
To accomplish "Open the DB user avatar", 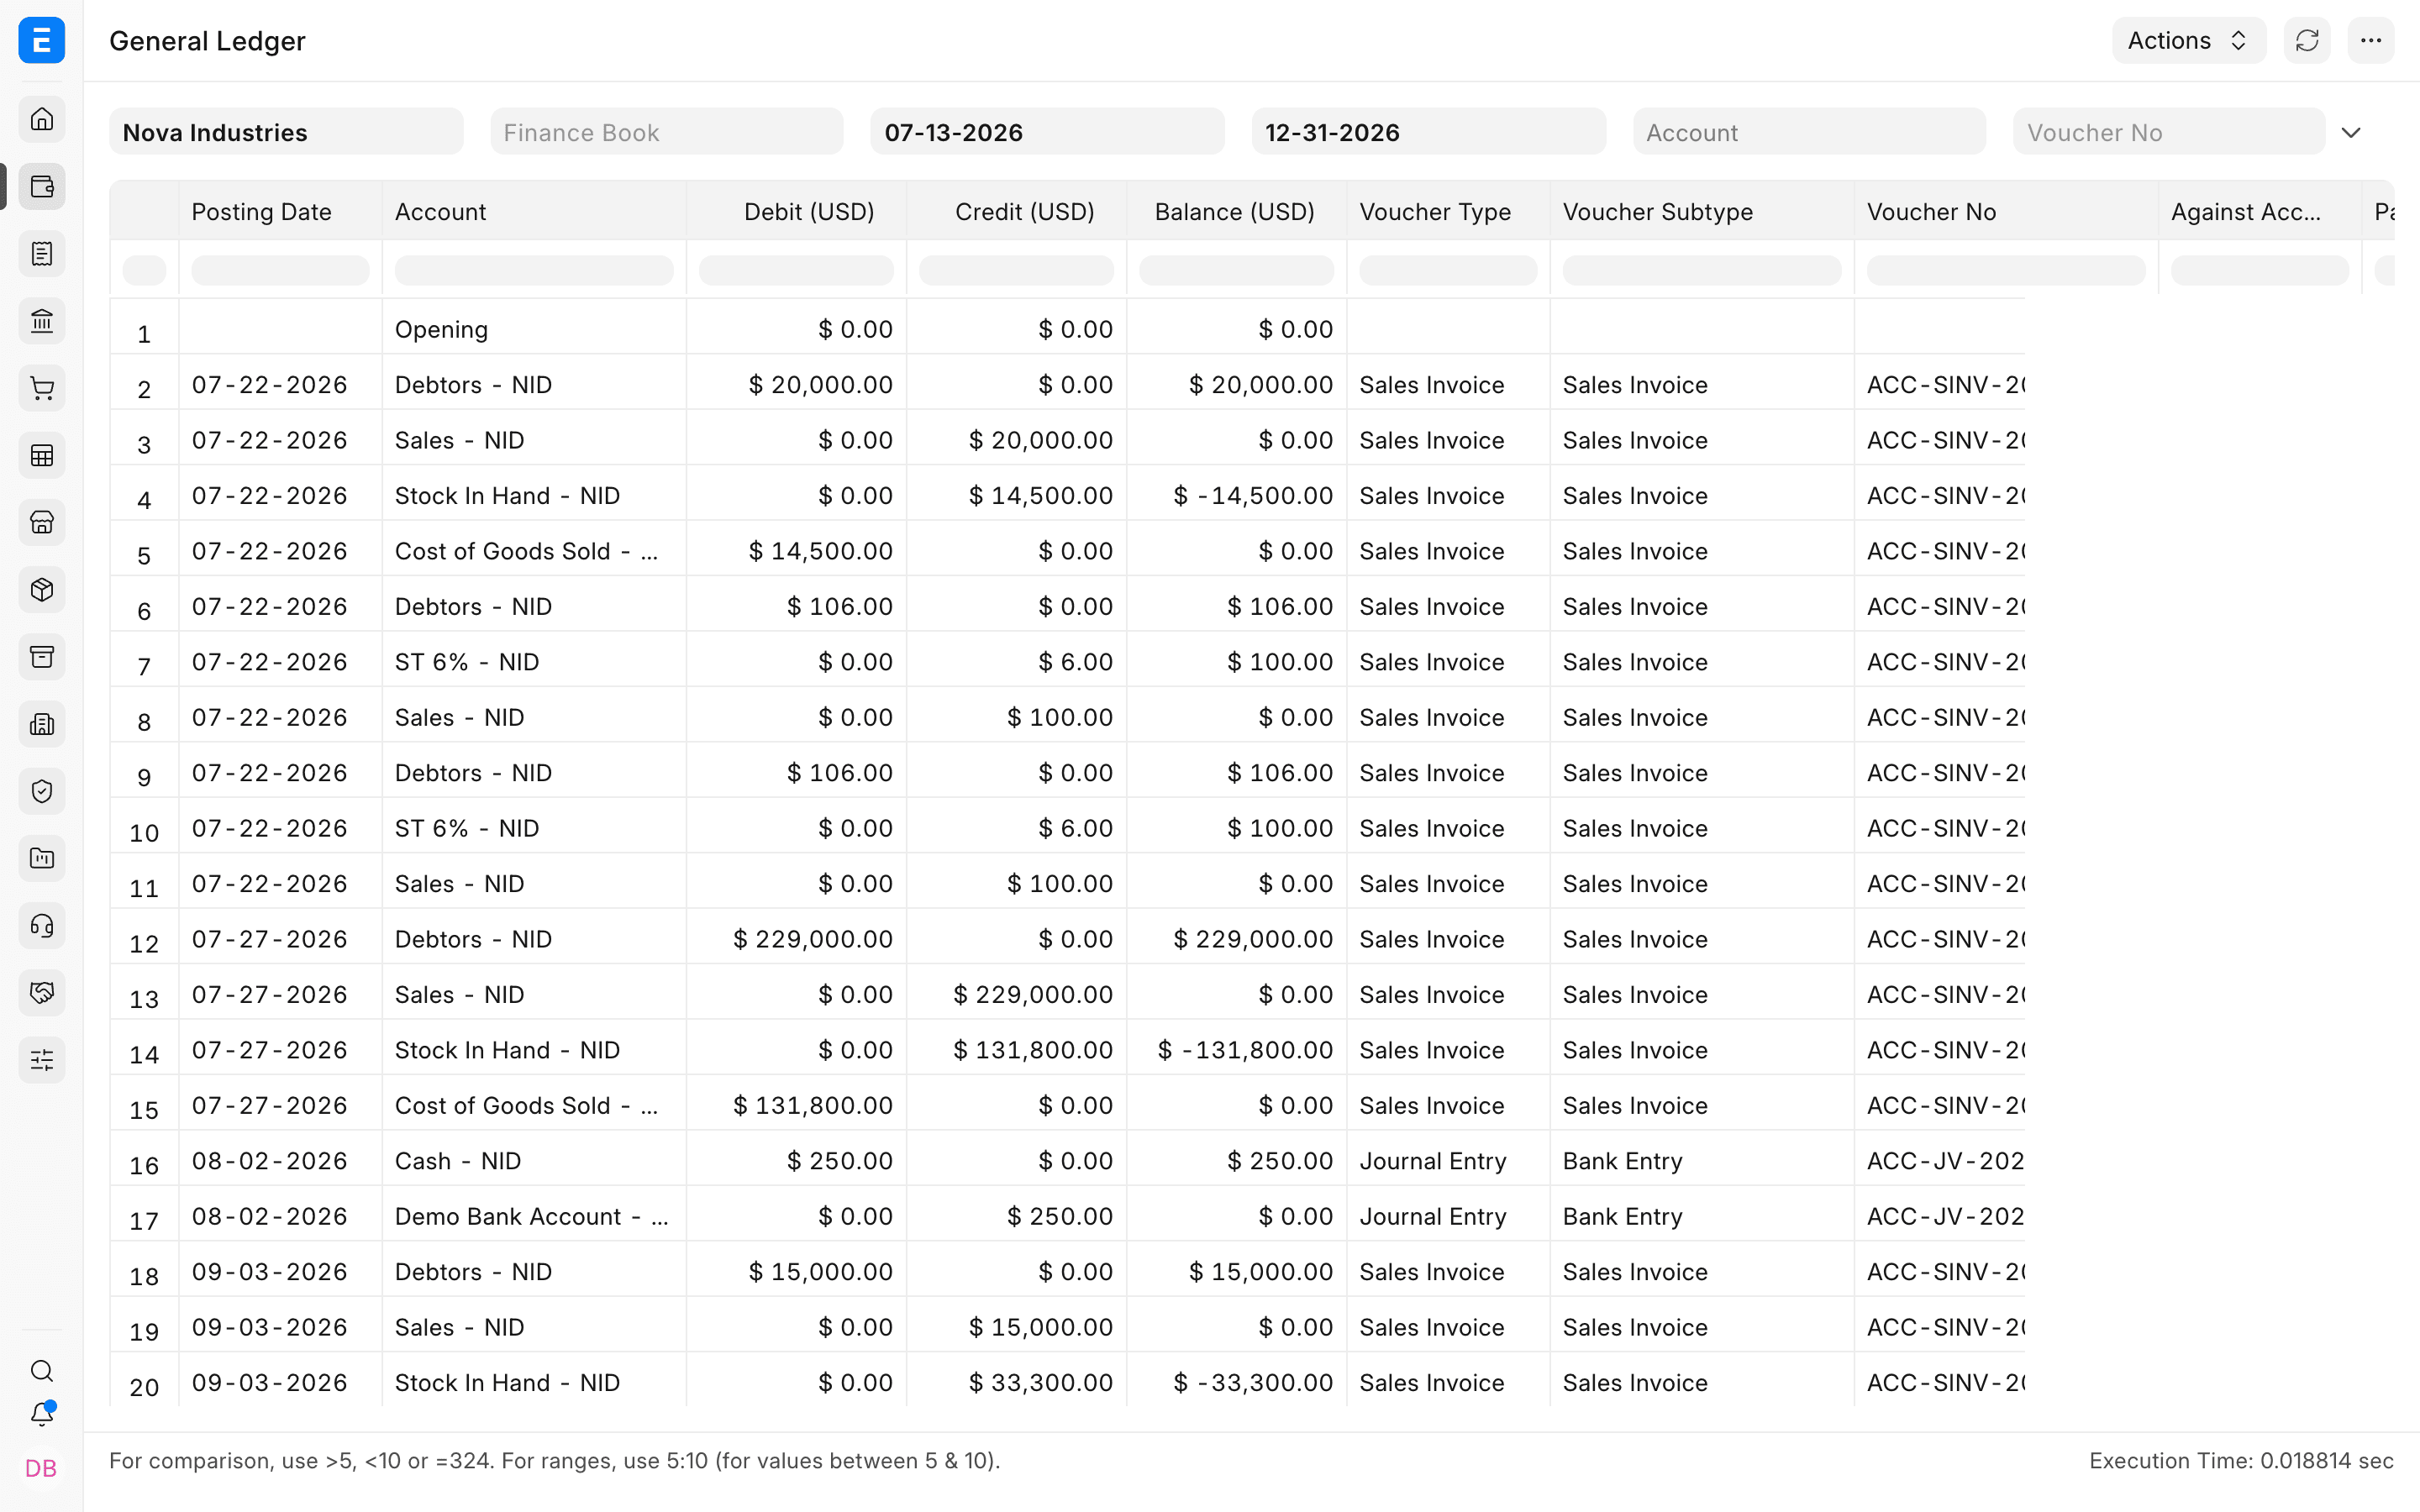I will [x=41, y=1468].
